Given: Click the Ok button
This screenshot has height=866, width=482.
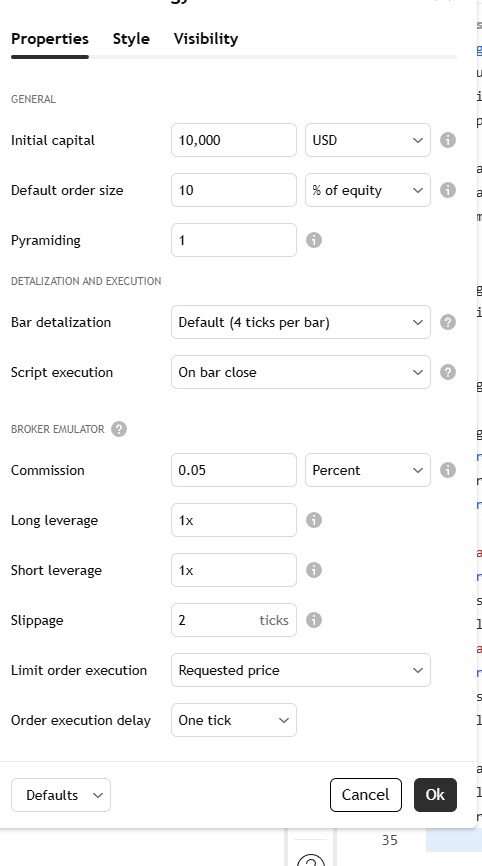Looking at the screenshot, I should [435, 795].
